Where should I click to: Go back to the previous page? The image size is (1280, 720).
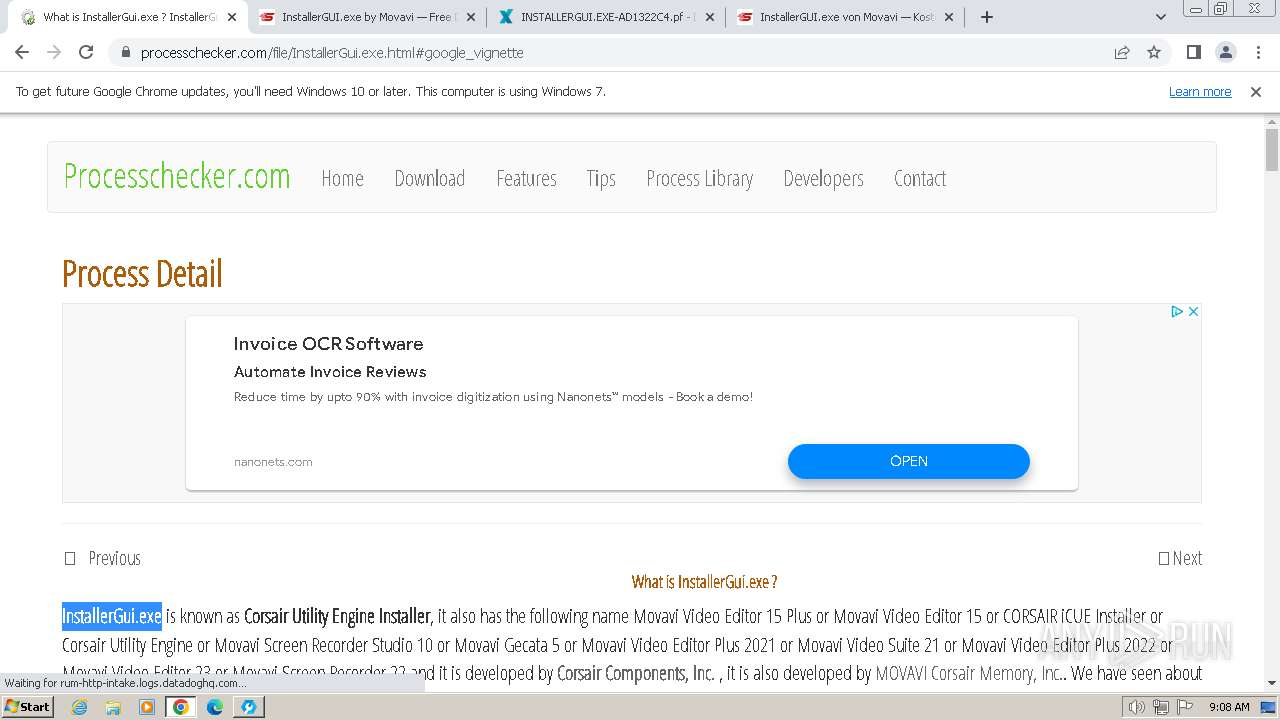[x=22, y=53]
